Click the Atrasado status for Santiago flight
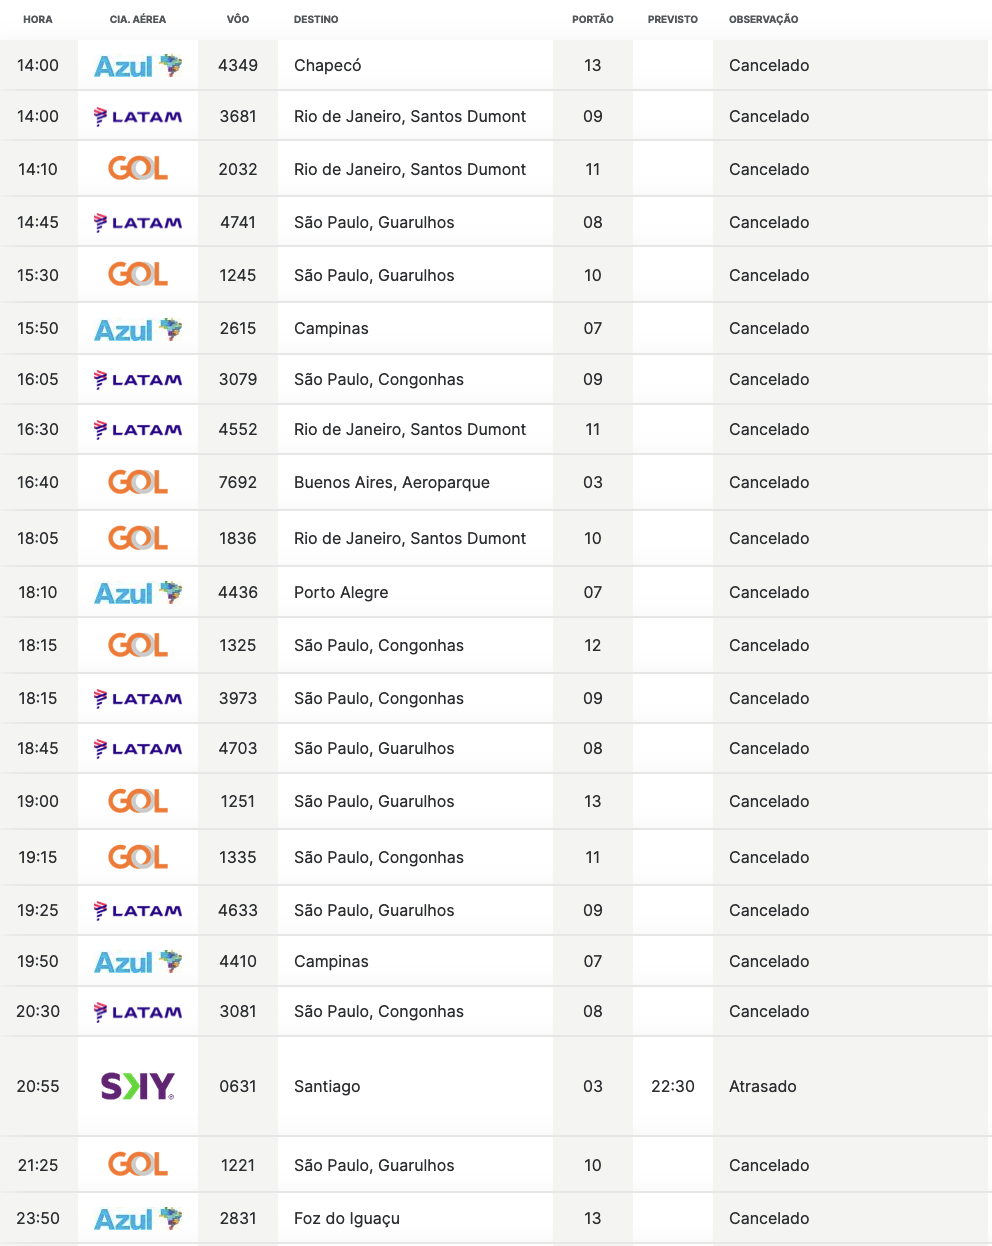 click(x=763, y=1086)
